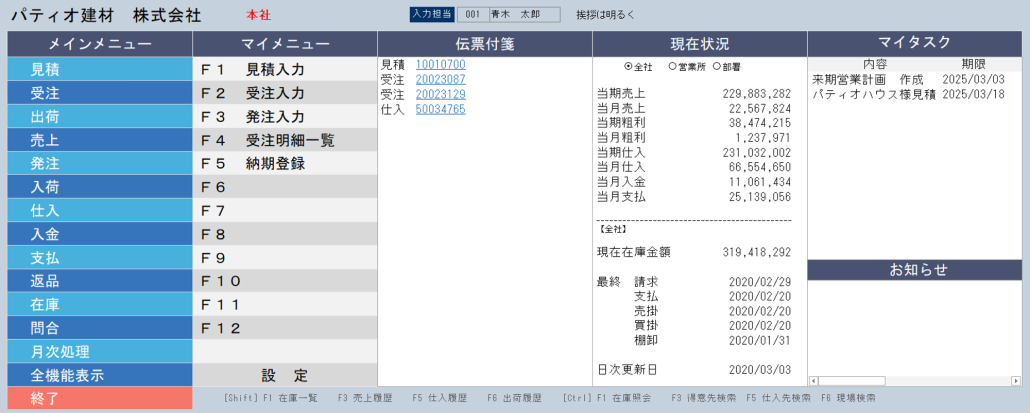Switch status view to 営業所
The image size is (1030, 413).
pos(672,67)
